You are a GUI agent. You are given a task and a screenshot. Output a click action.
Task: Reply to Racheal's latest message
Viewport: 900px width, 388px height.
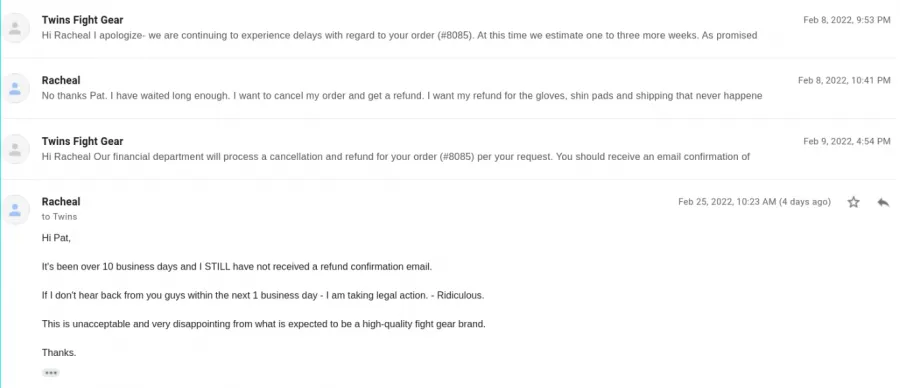point(883,202)
